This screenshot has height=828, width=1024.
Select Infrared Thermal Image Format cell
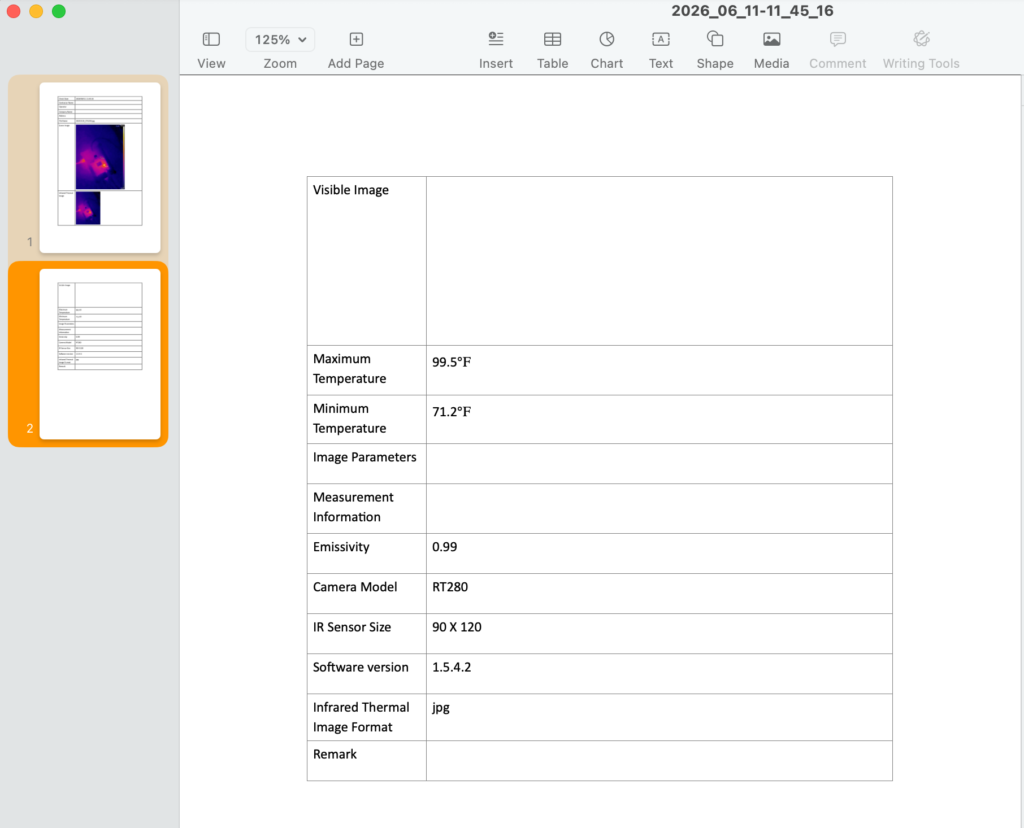click(x=366, y=717)
